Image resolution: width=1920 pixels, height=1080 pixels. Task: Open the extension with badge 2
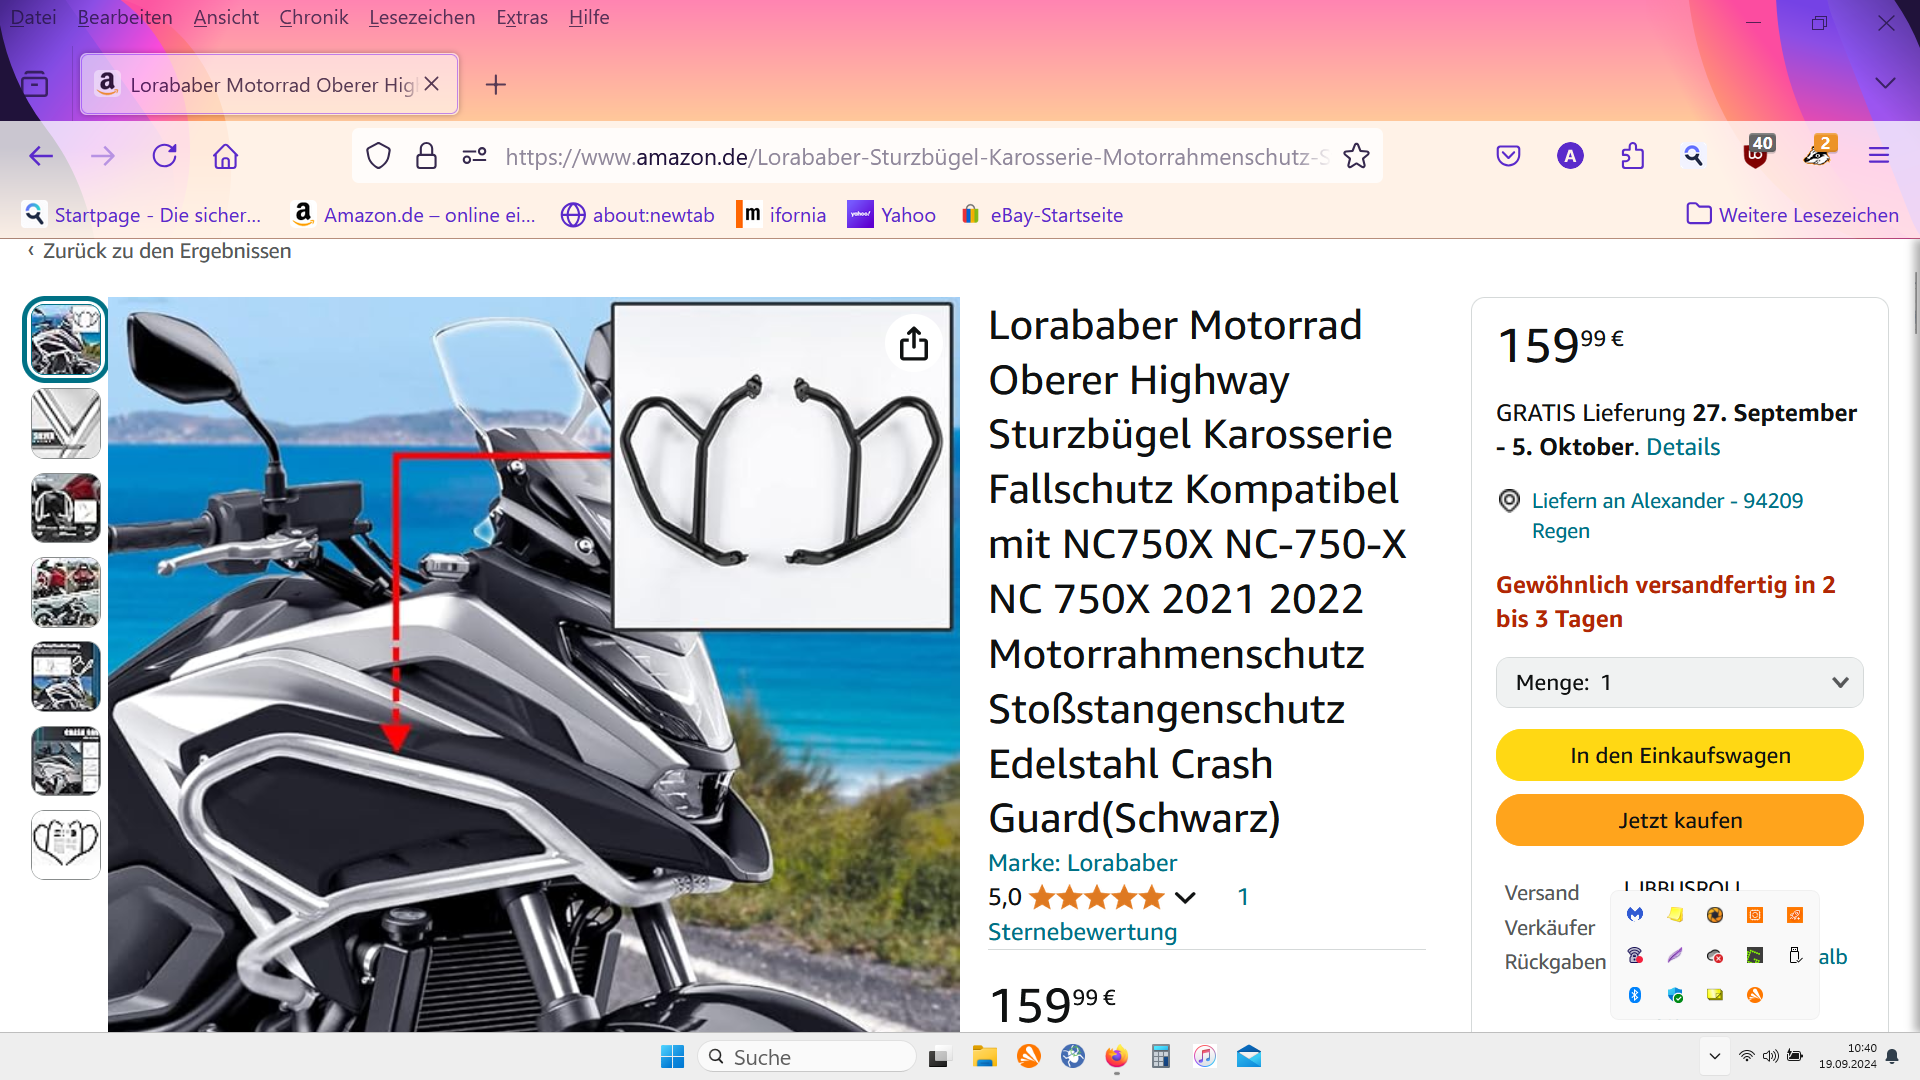1818,154
